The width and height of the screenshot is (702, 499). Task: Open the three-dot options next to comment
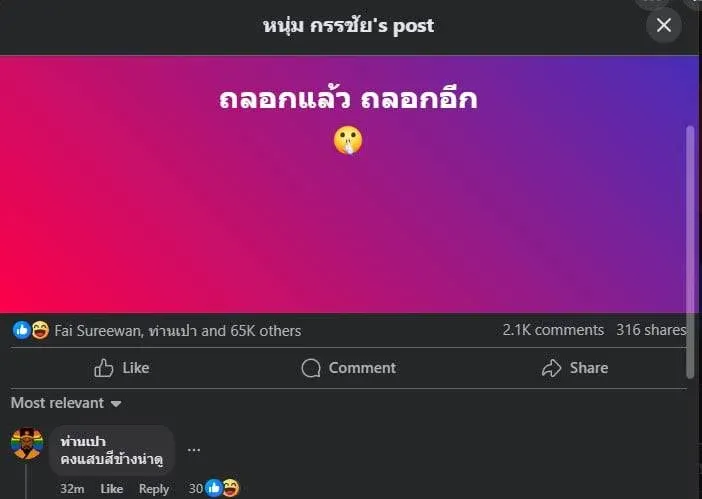click(x=194, y=450)
